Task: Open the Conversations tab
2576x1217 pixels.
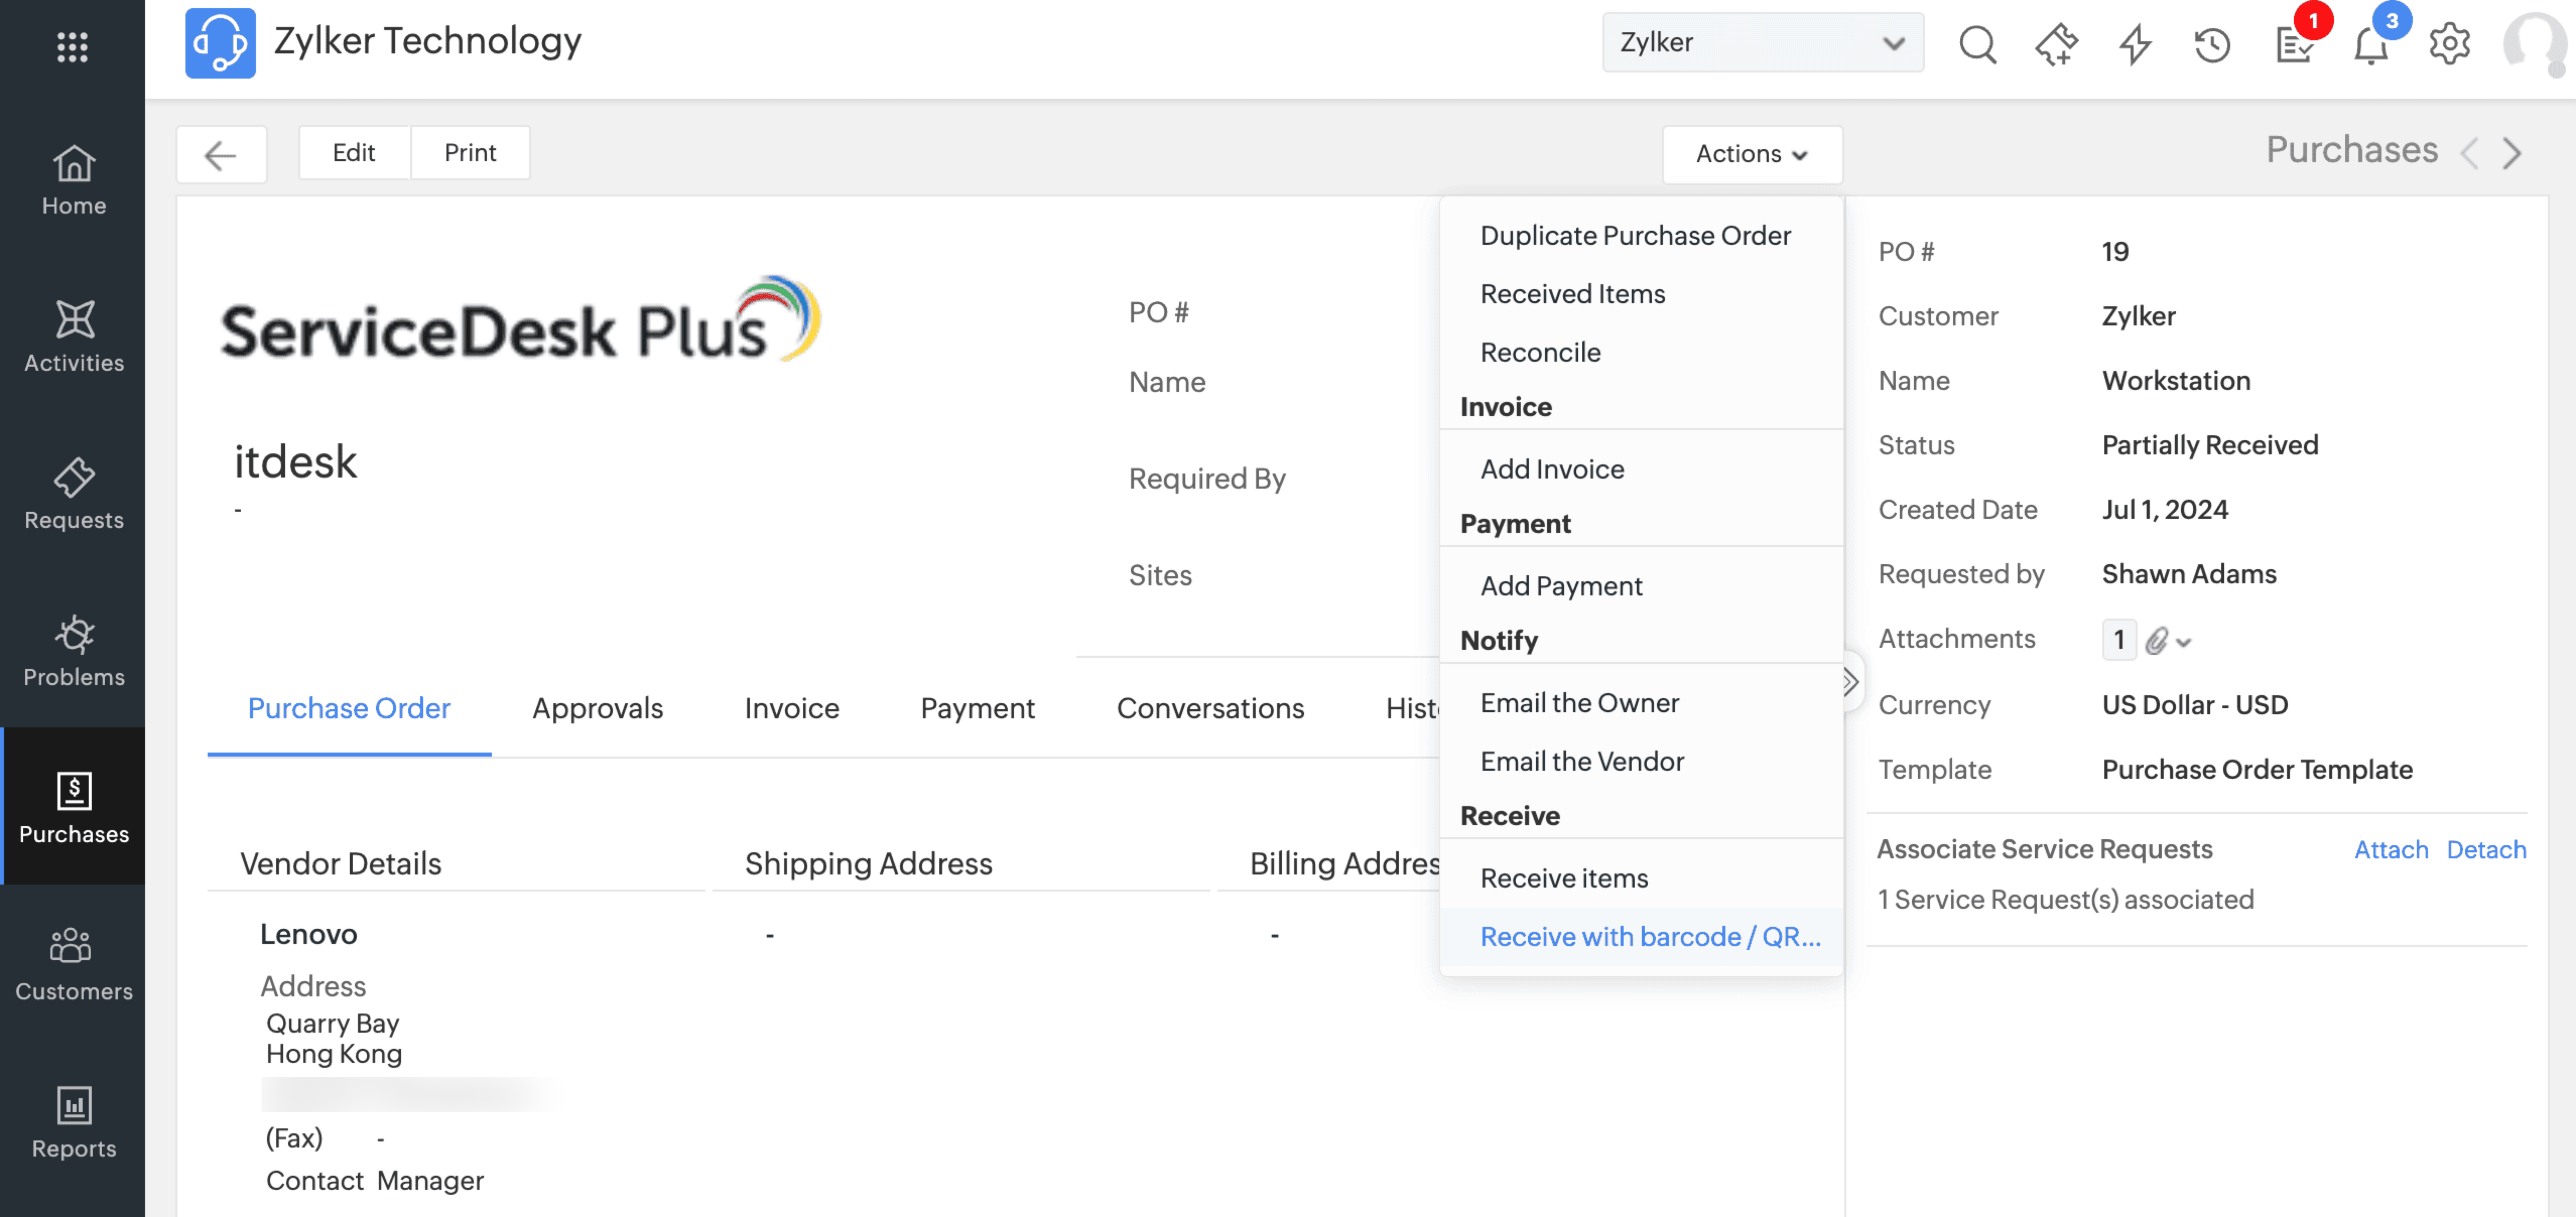Action: 1209,708
